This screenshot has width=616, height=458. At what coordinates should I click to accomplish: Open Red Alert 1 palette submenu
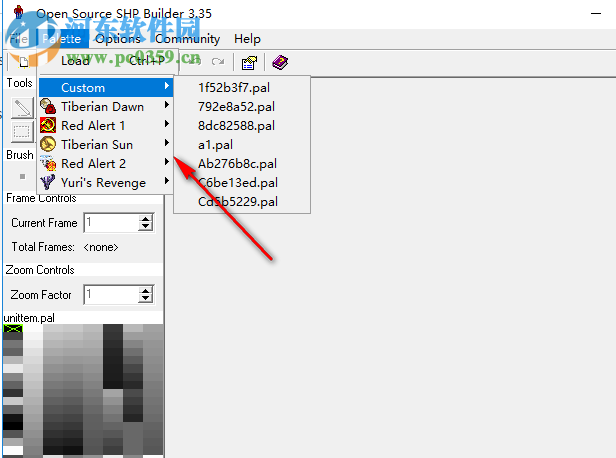point(106,126)
